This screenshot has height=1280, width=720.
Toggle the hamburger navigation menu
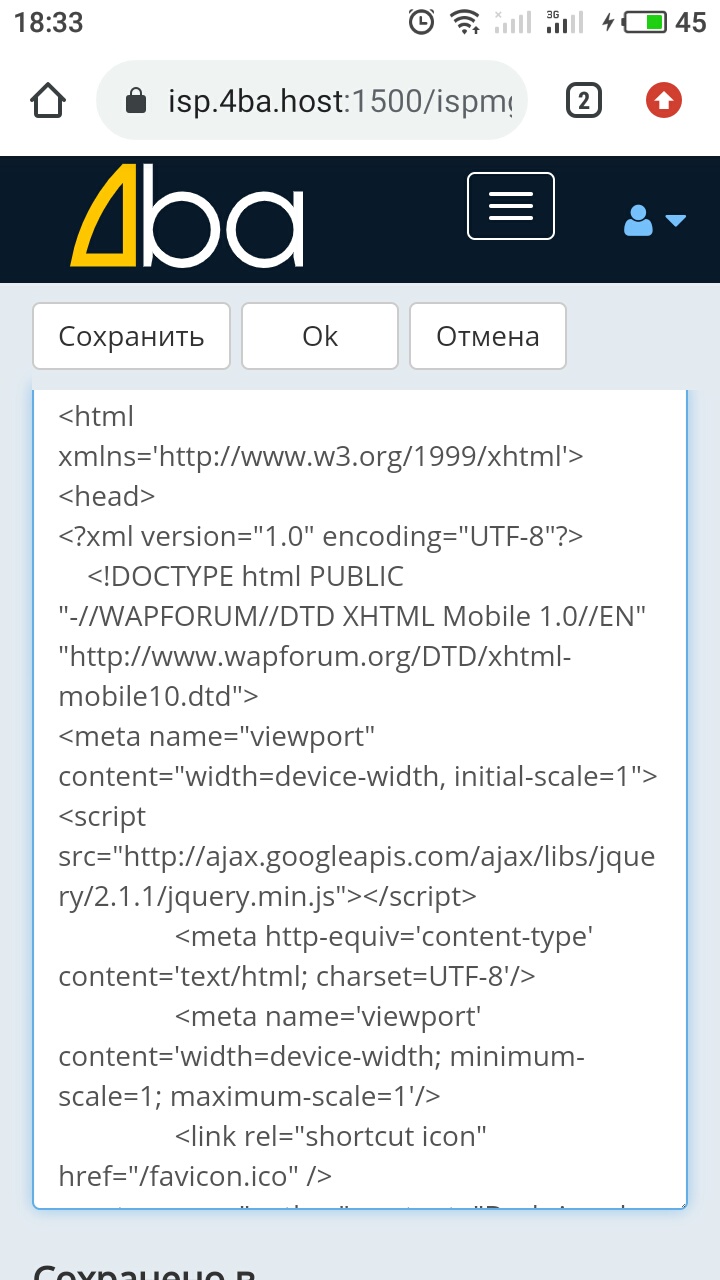pyautogui.click(x=511, y=206)
